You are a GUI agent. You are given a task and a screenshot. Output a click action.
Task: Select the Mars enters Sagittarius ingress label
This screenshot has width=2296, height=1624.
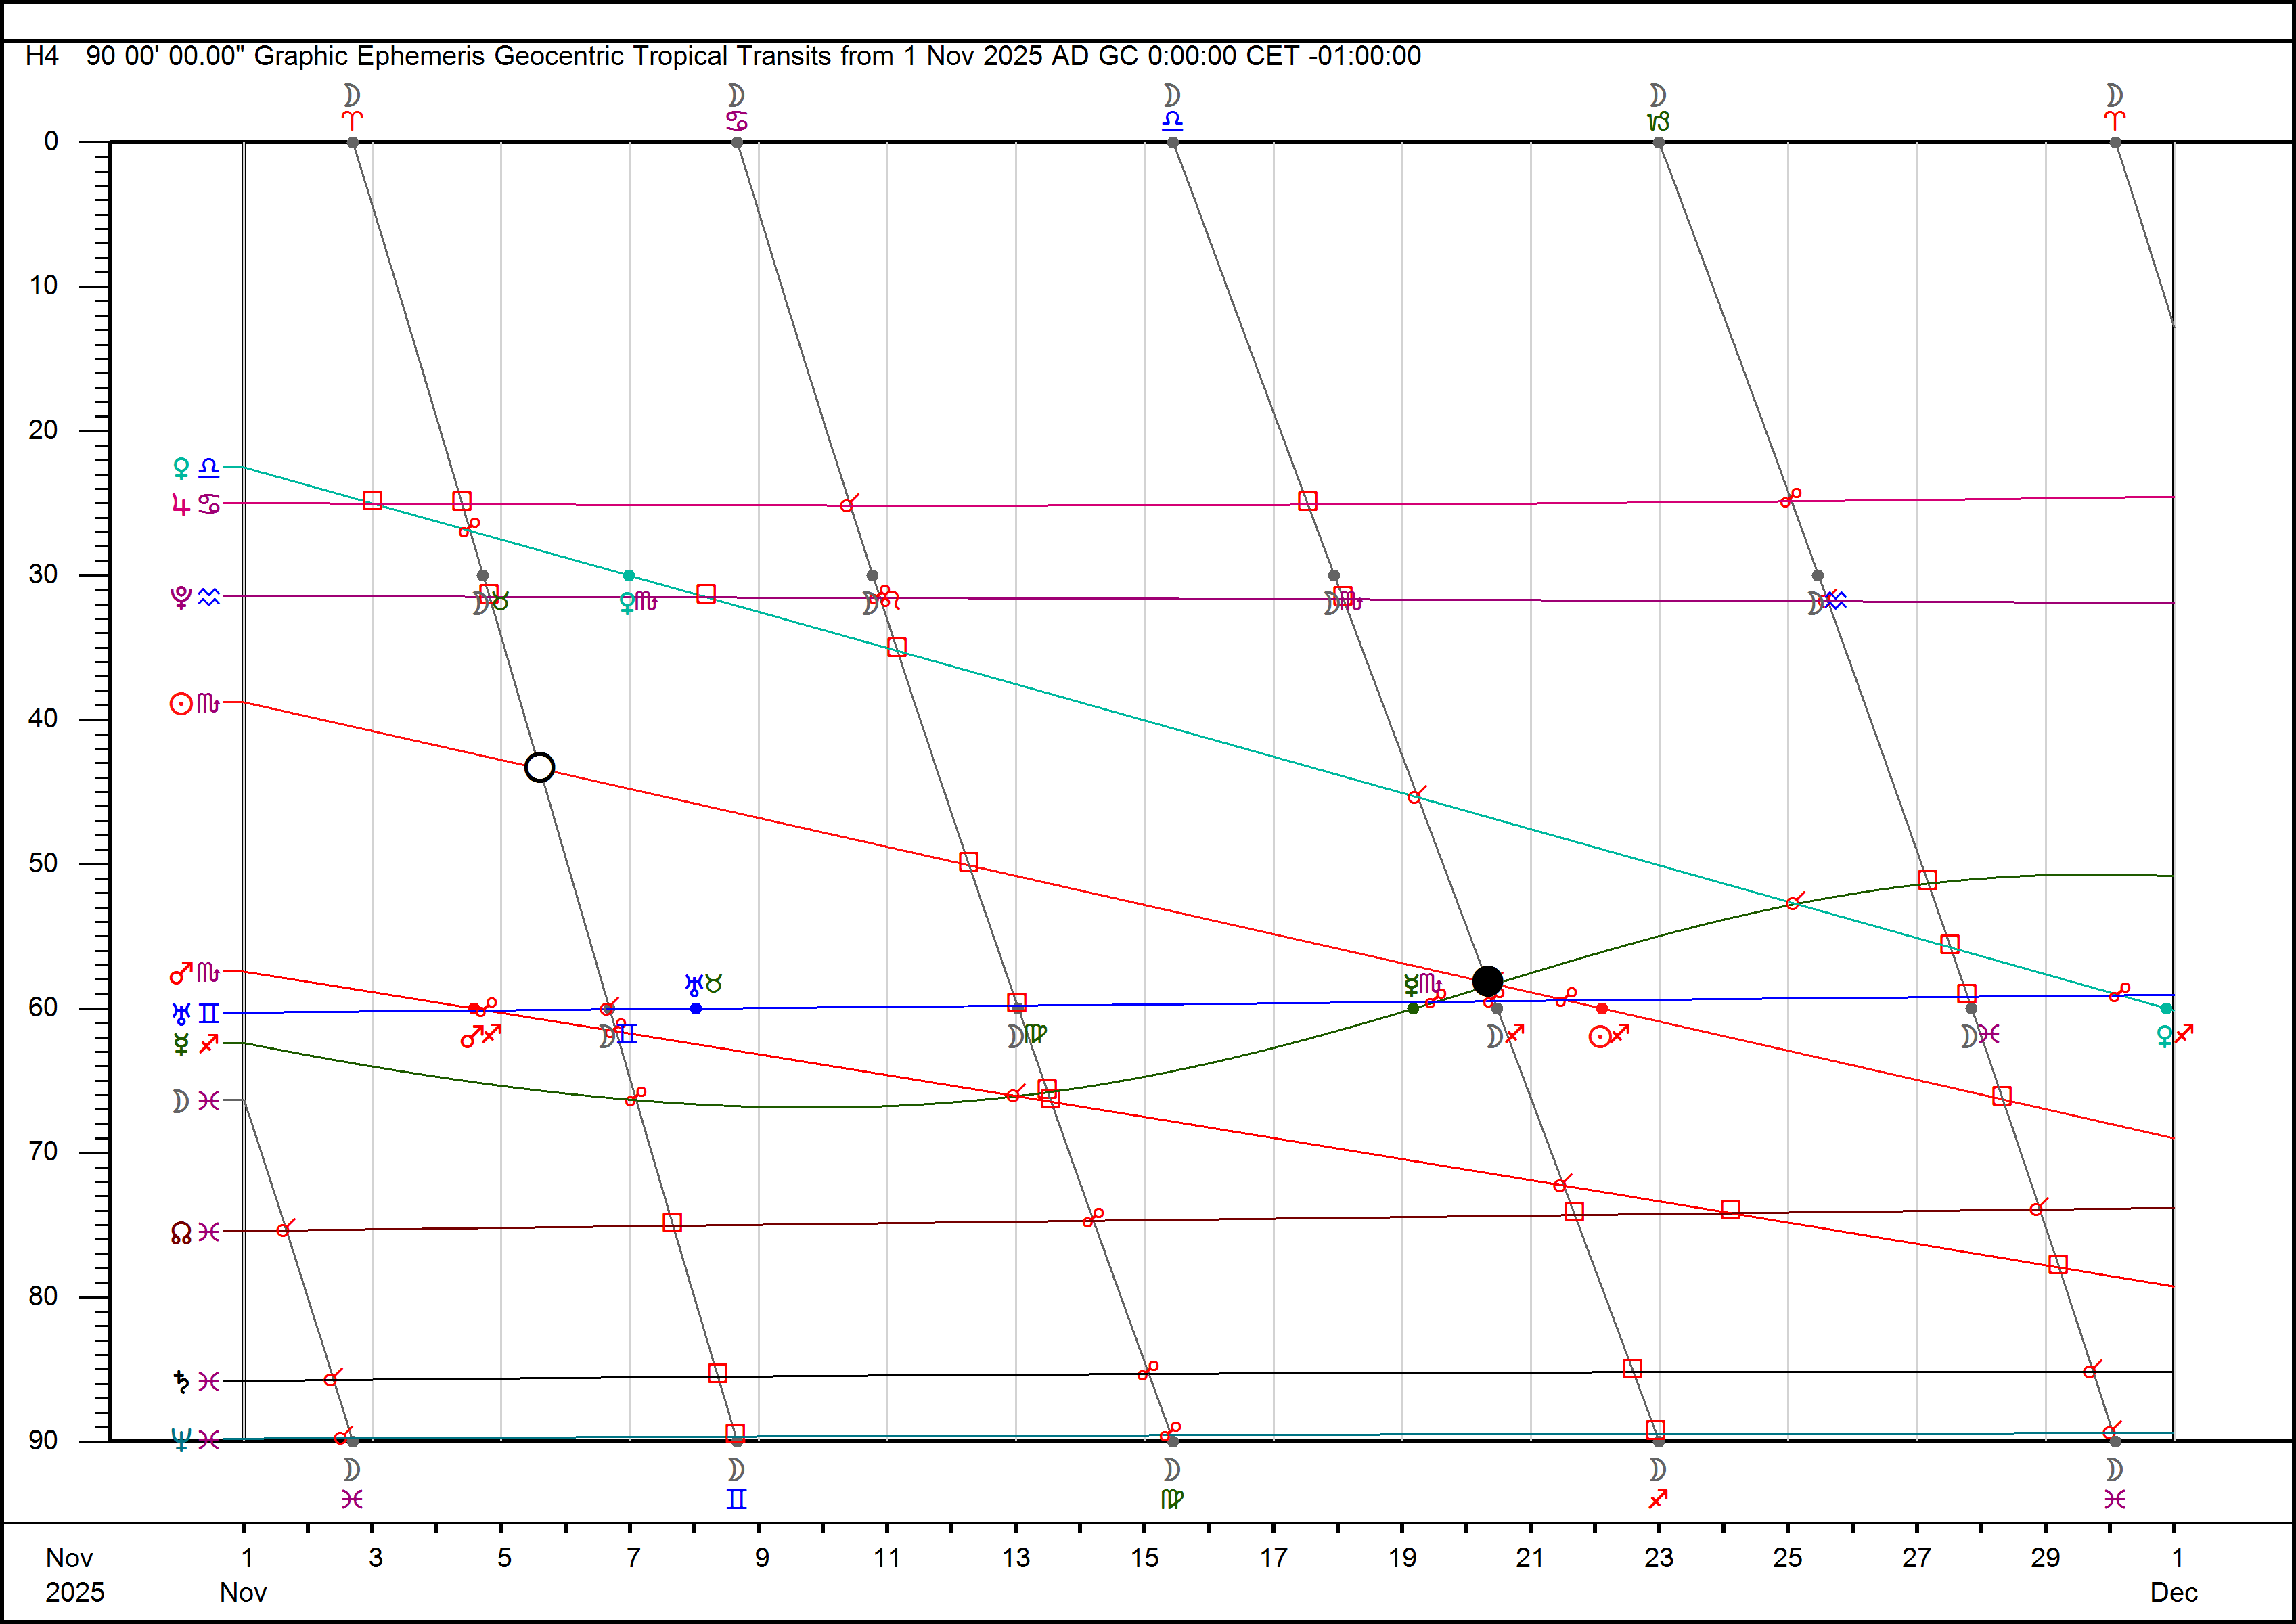click(480, 1036)
